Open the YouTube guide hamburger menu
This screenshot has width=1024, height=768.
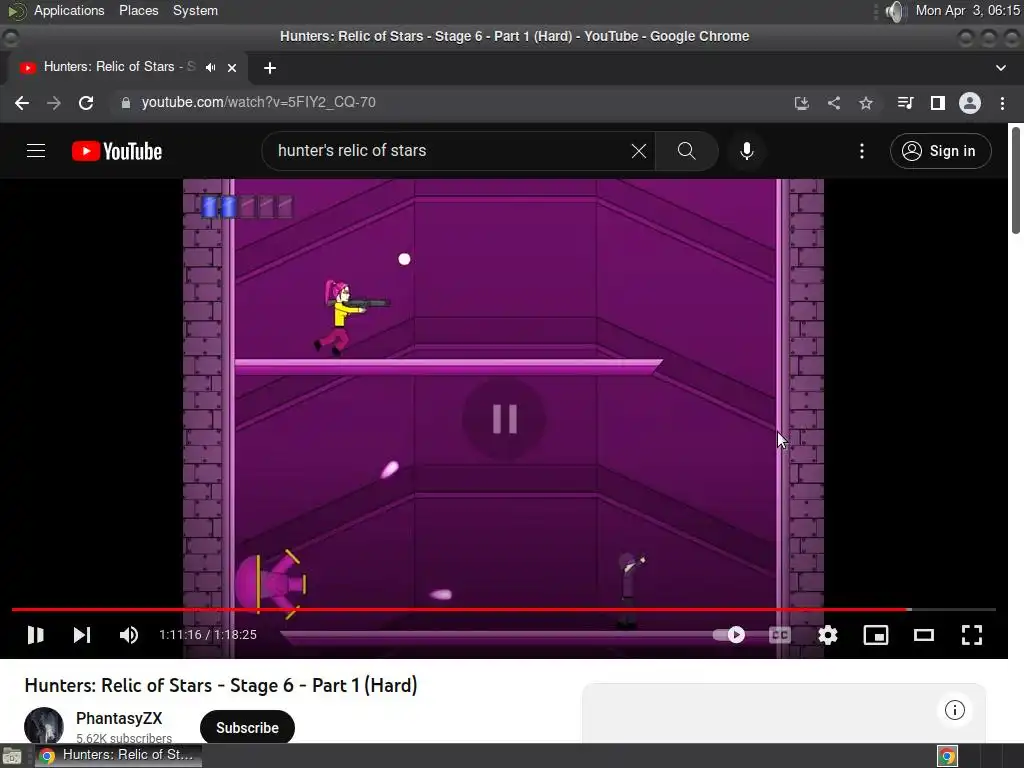(36, 151)
